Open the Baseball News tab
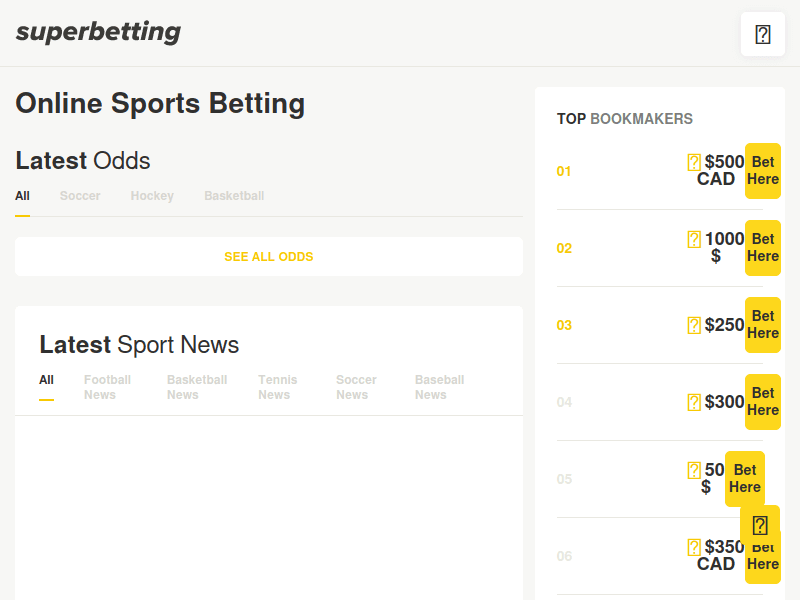This screenshot has width=800, height=600. click(440, 387)
